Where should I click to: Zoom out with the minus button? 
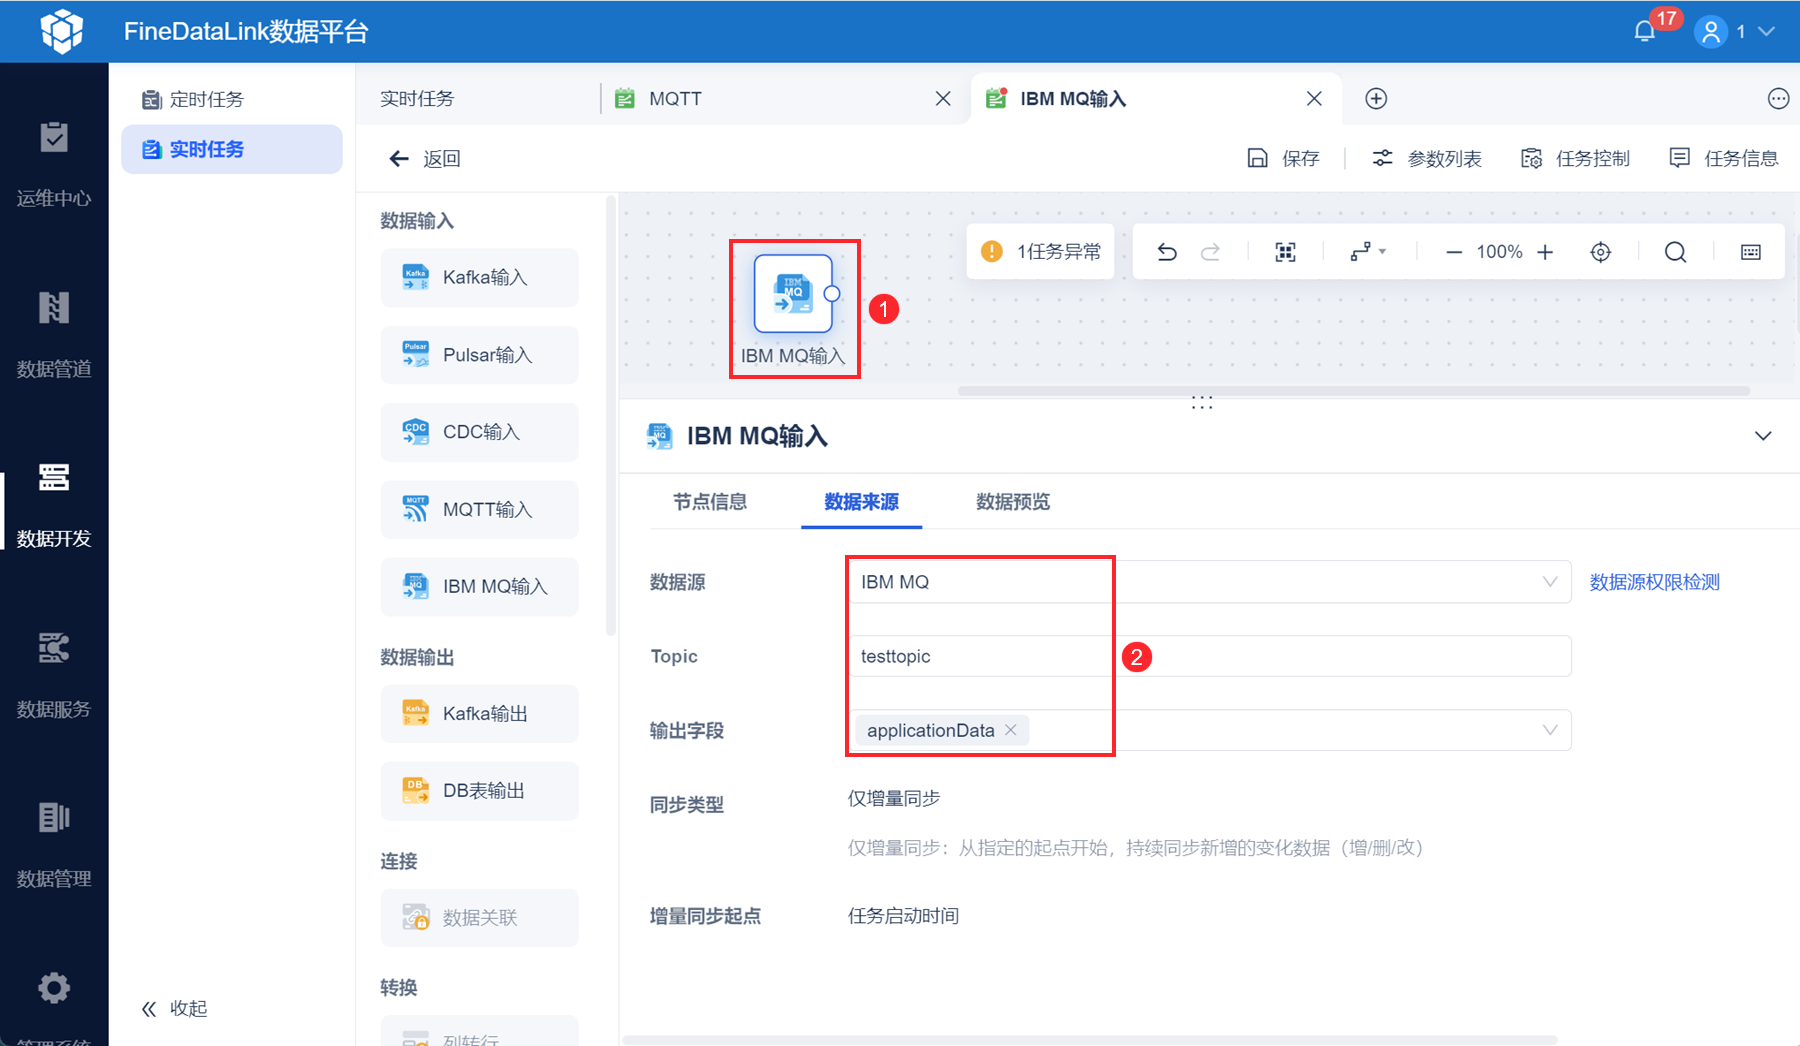1454,252
